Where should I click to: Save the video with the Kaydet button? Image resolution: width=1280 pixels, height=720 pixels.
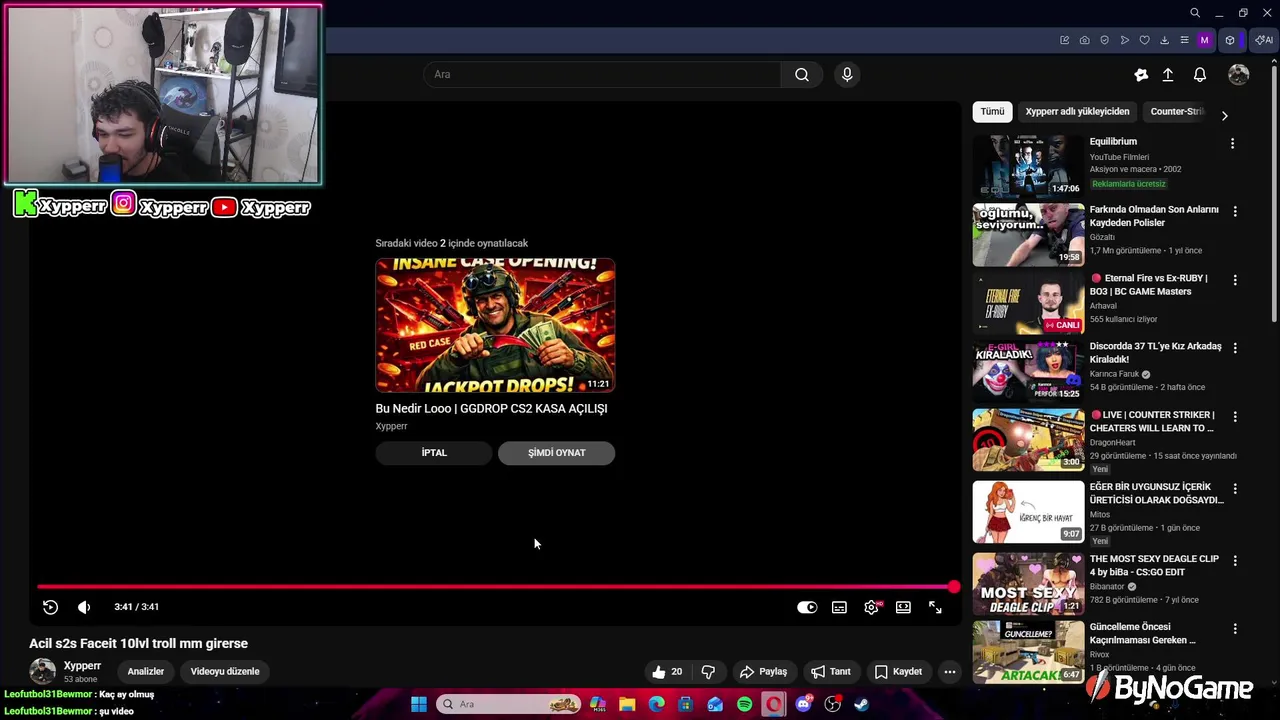898,672
